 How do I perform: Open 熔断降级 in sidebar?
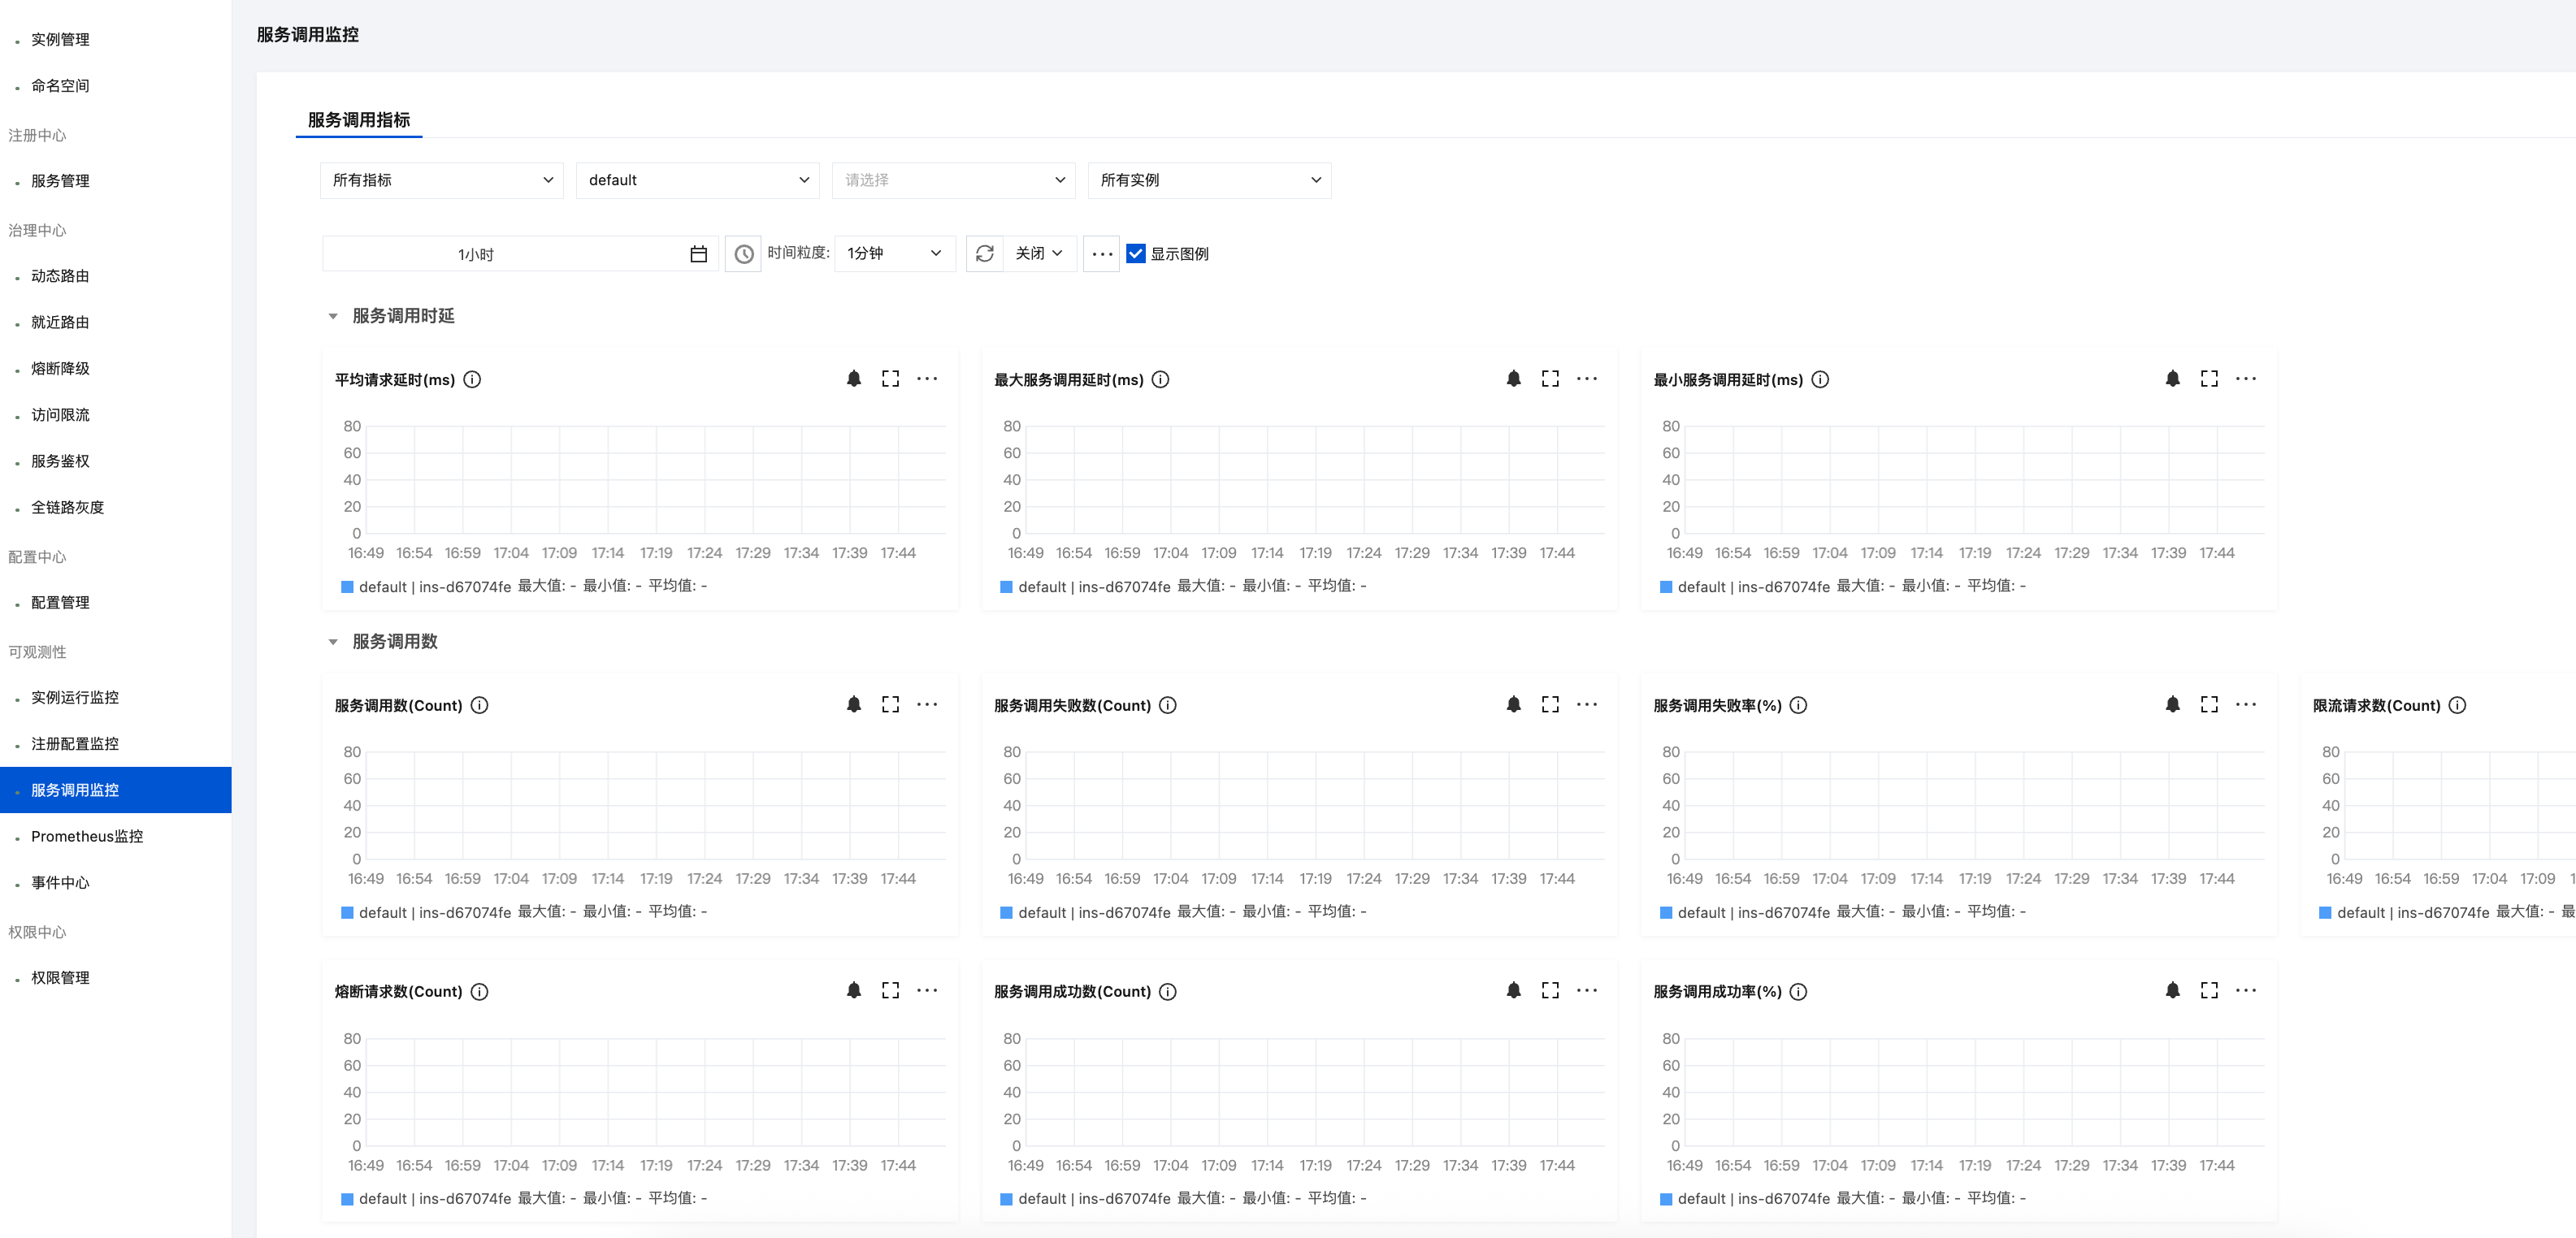coord(60,368)
